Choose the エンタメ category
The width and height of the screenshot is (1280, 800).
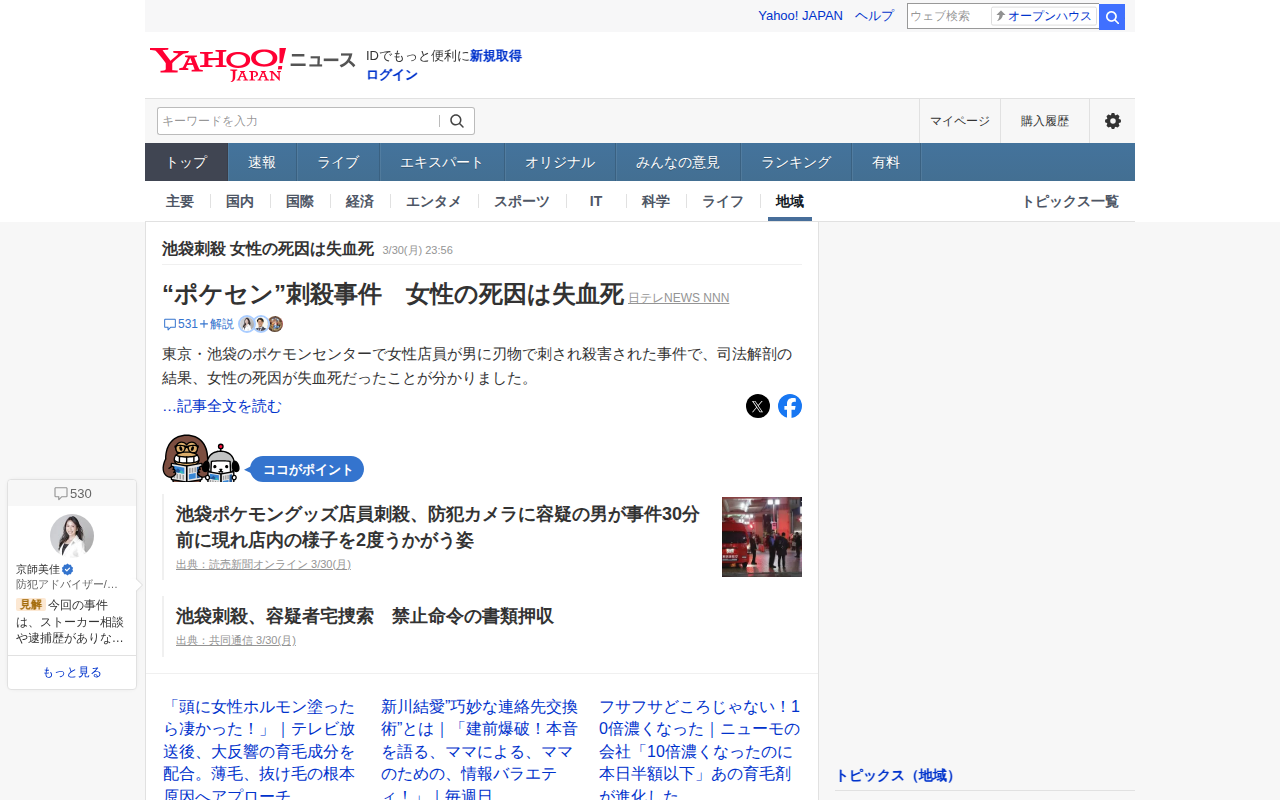pyautogui.click(x=434, y=201)
